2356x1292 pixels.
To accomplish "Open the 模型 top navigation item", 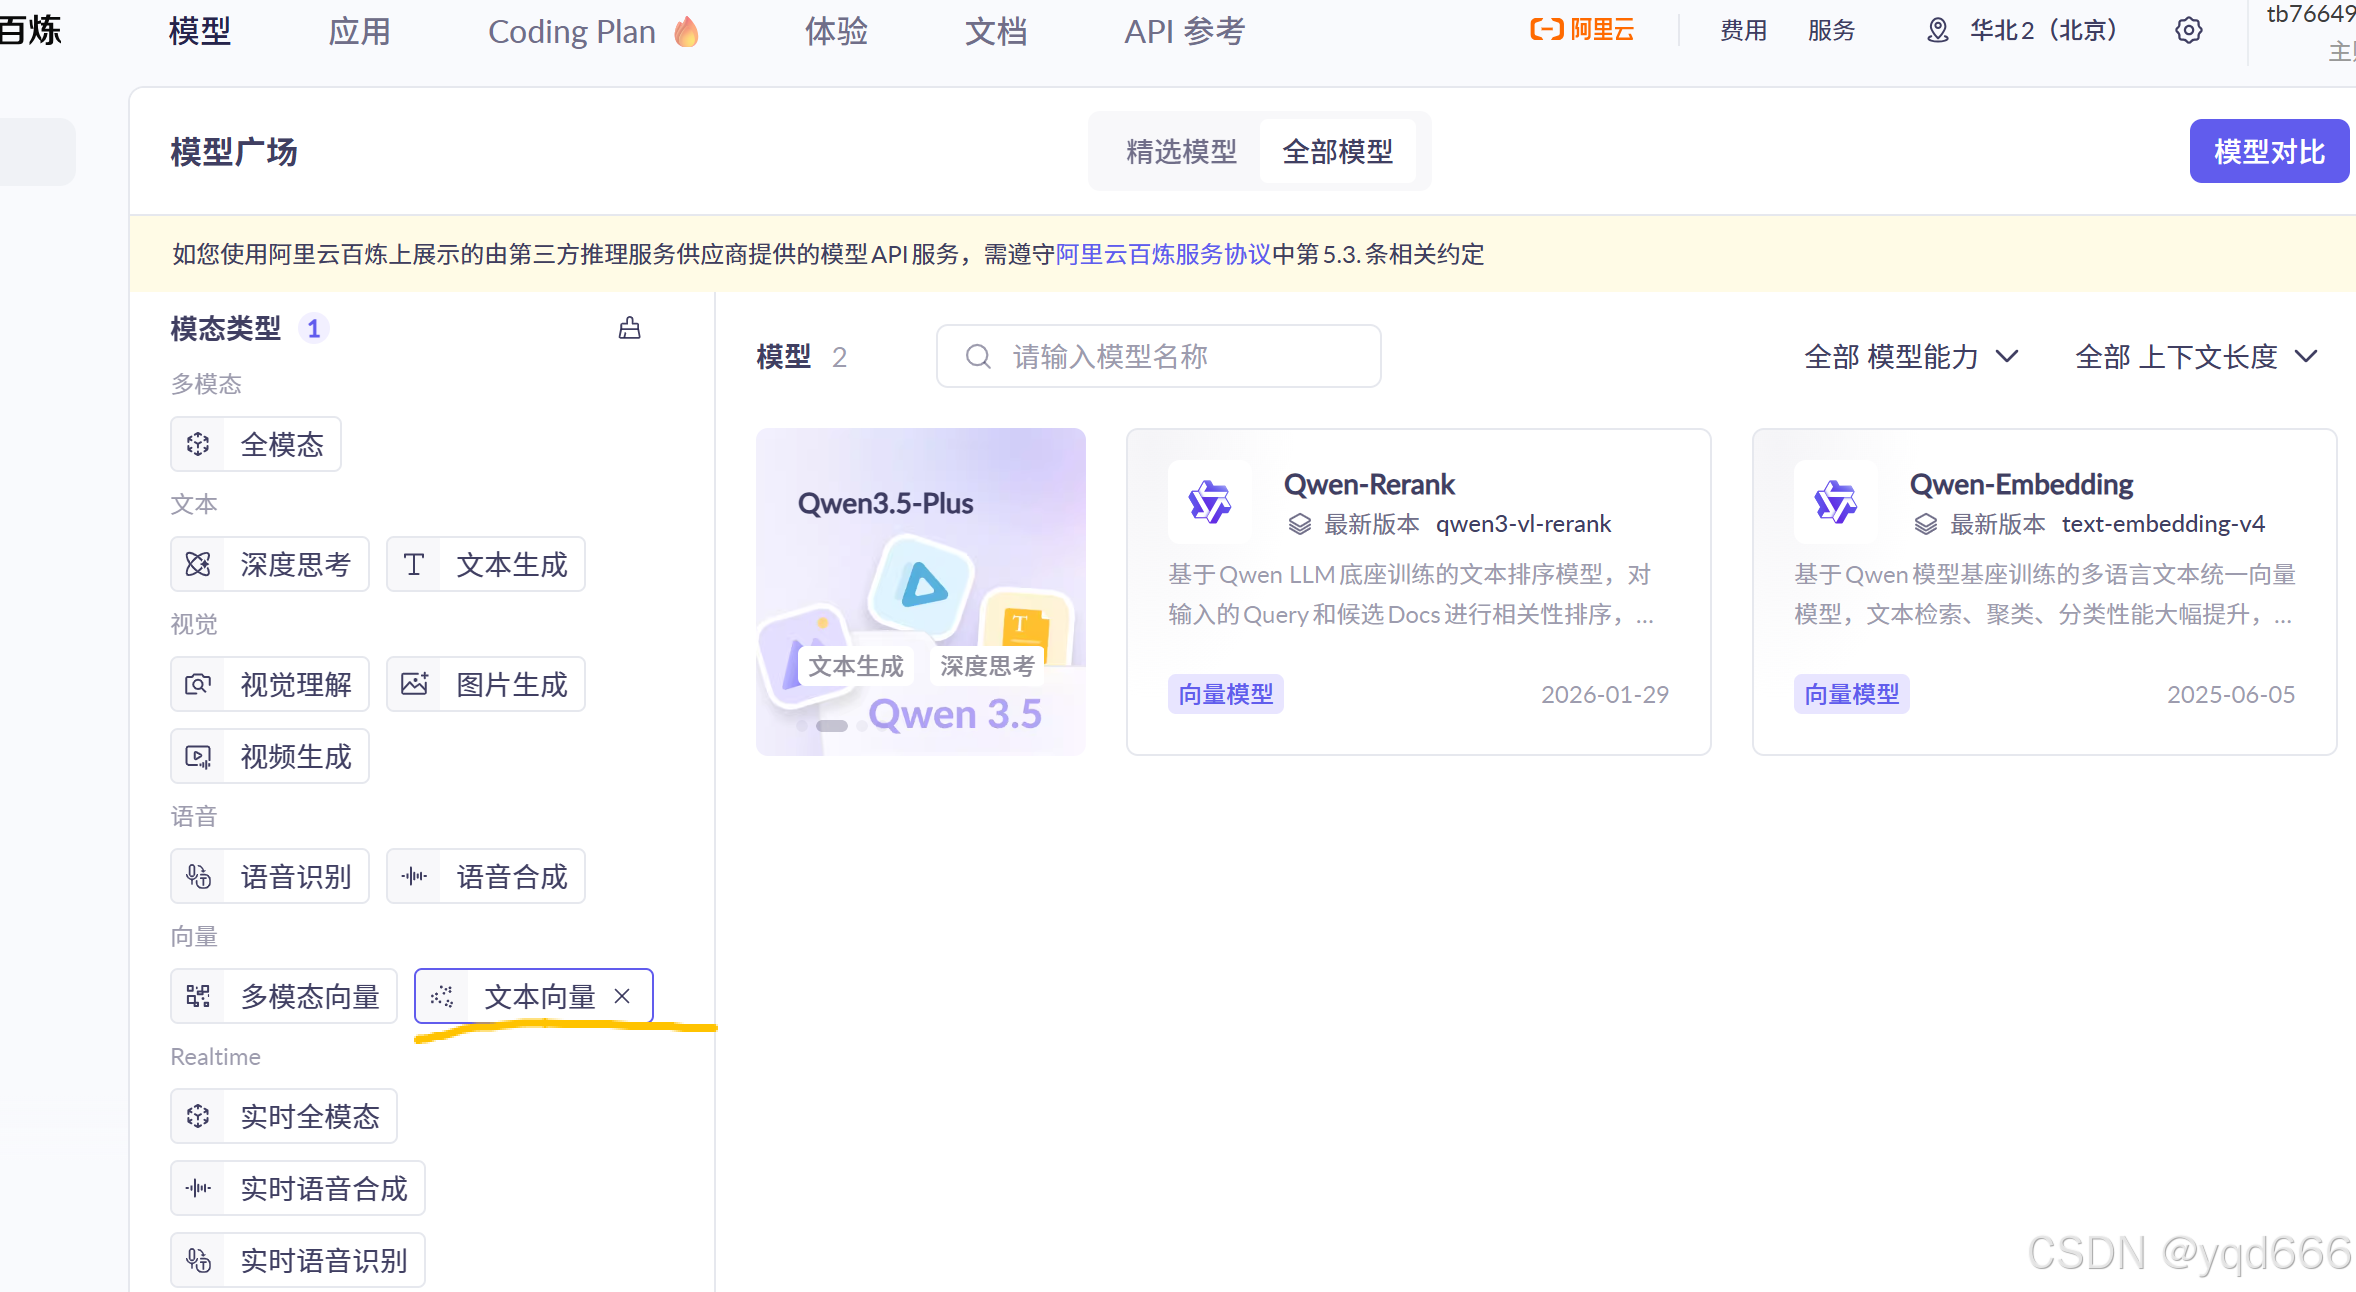I will tap(200, 32).
